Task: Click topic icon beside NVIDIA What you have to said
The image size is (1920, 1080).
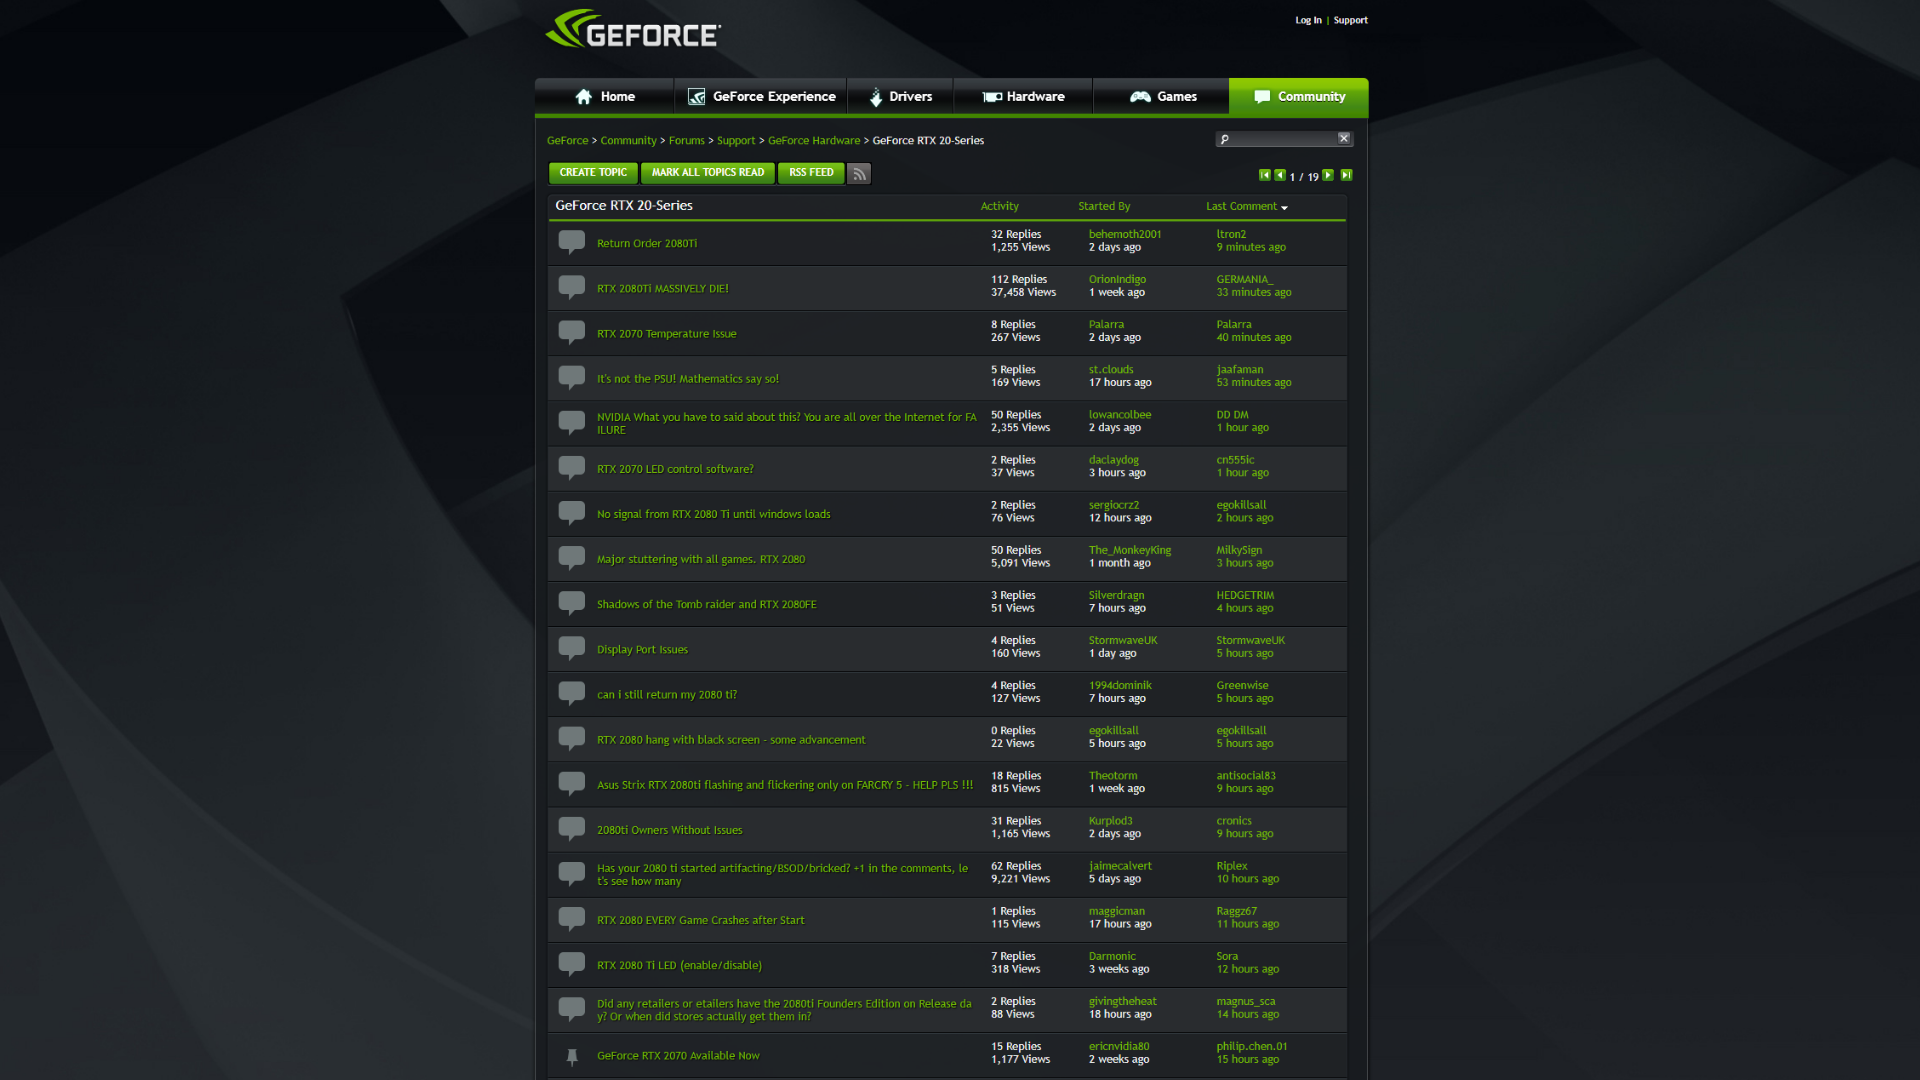Action: (572, 423)
